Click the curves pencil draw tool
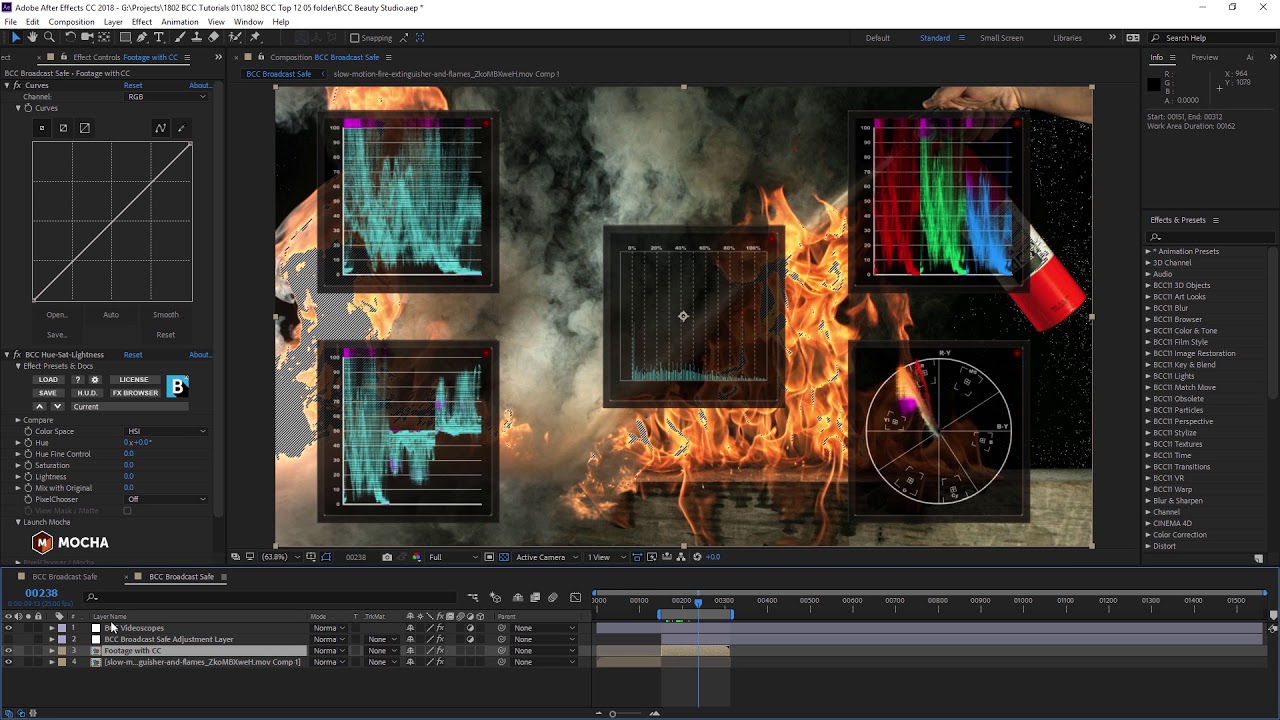 click(181, 128)
